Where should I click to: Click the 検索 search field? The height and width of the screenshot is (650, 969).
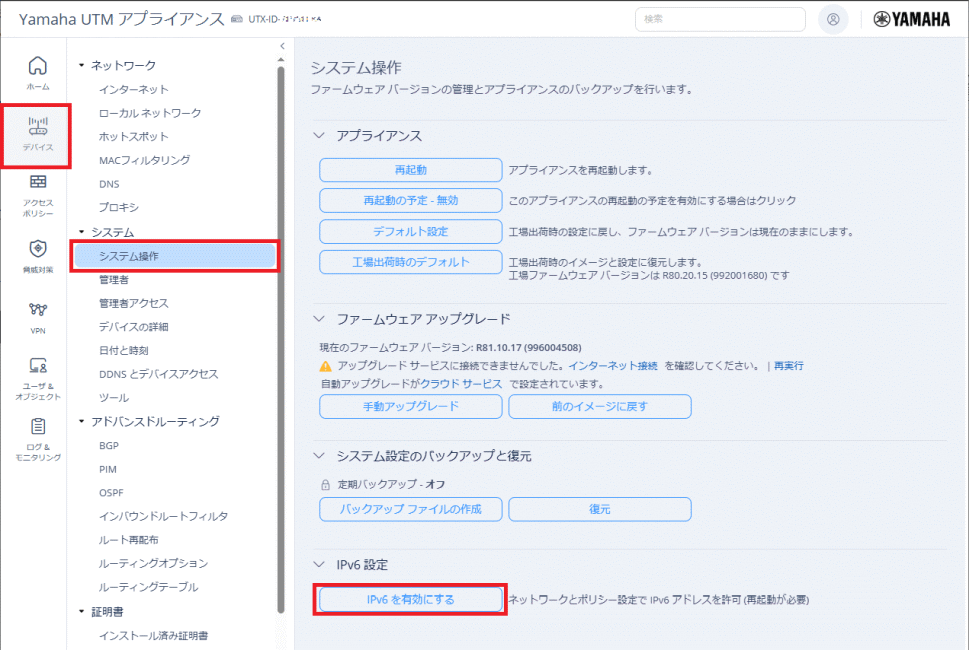point(719,19)
